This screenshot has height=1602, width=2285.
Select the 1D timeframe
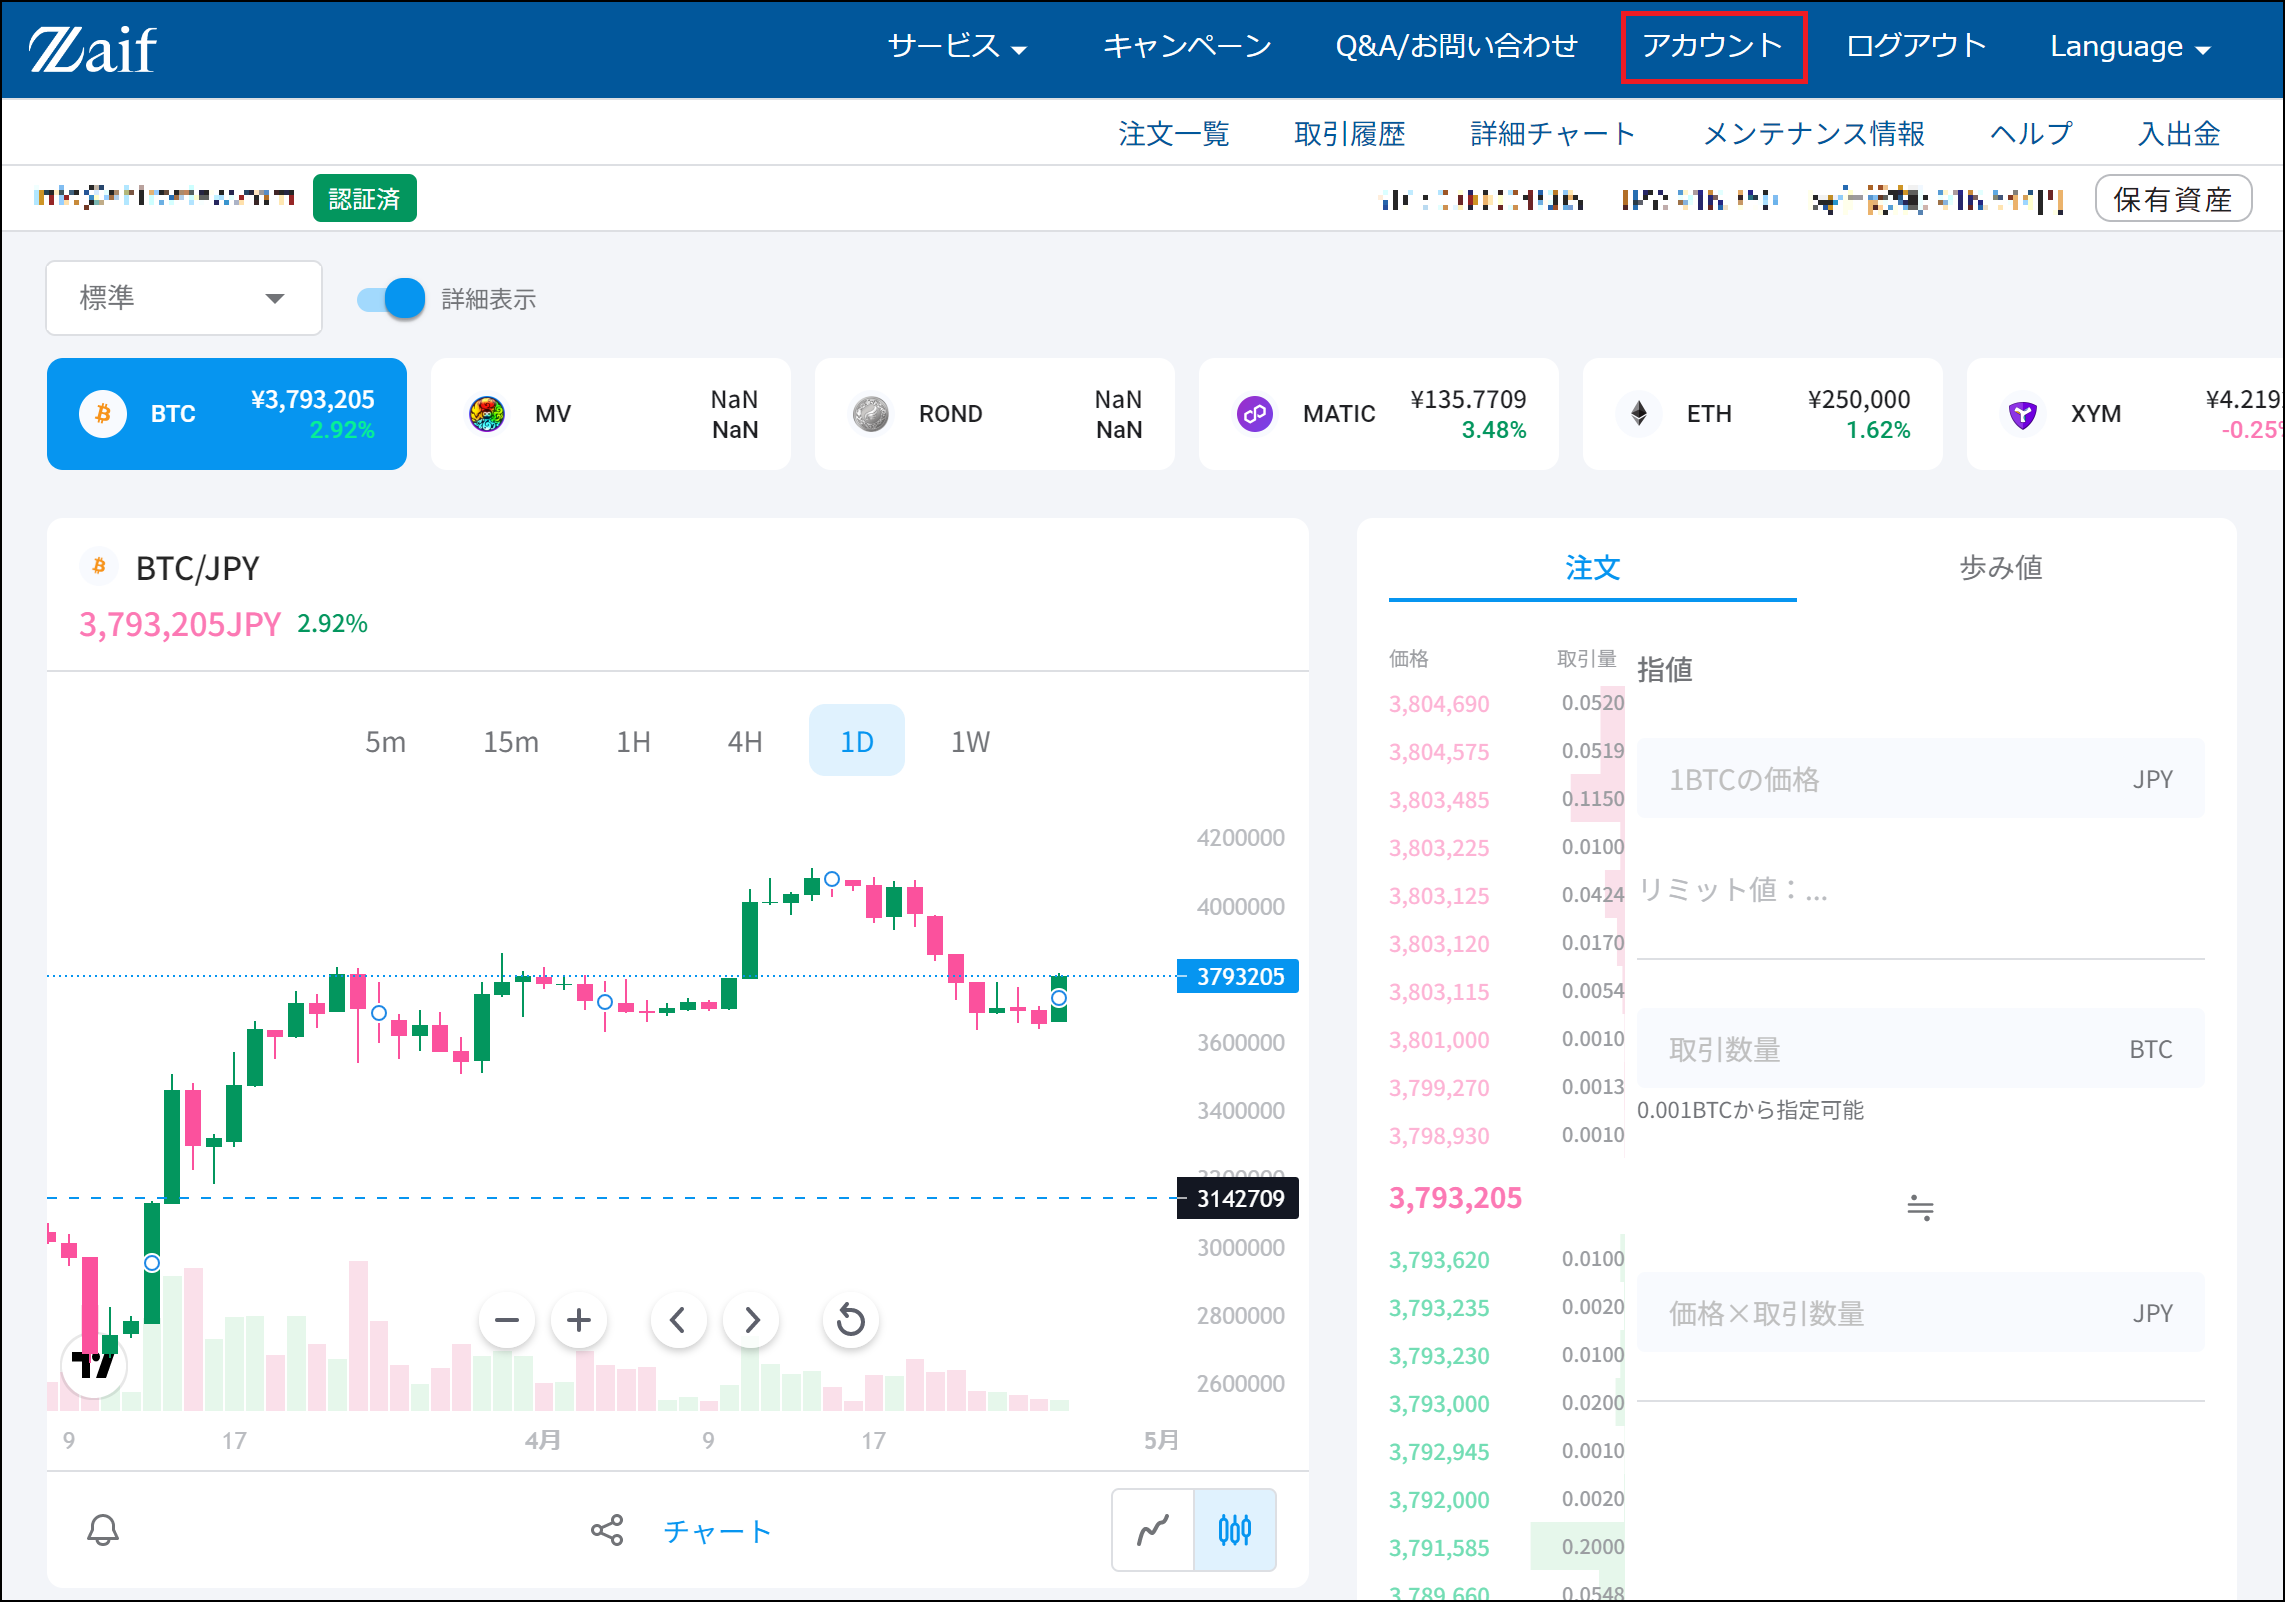(857, 741)
